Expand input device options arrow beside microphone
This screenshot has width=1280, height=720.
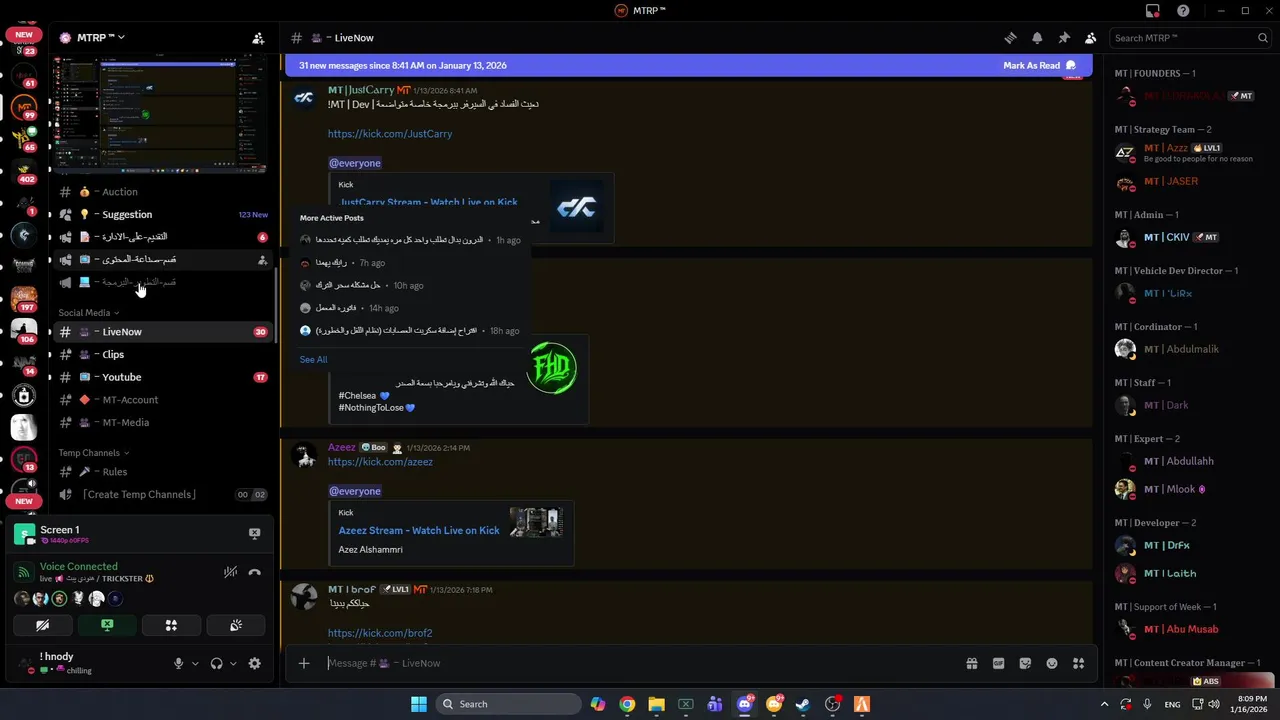[x=195, y=663]
